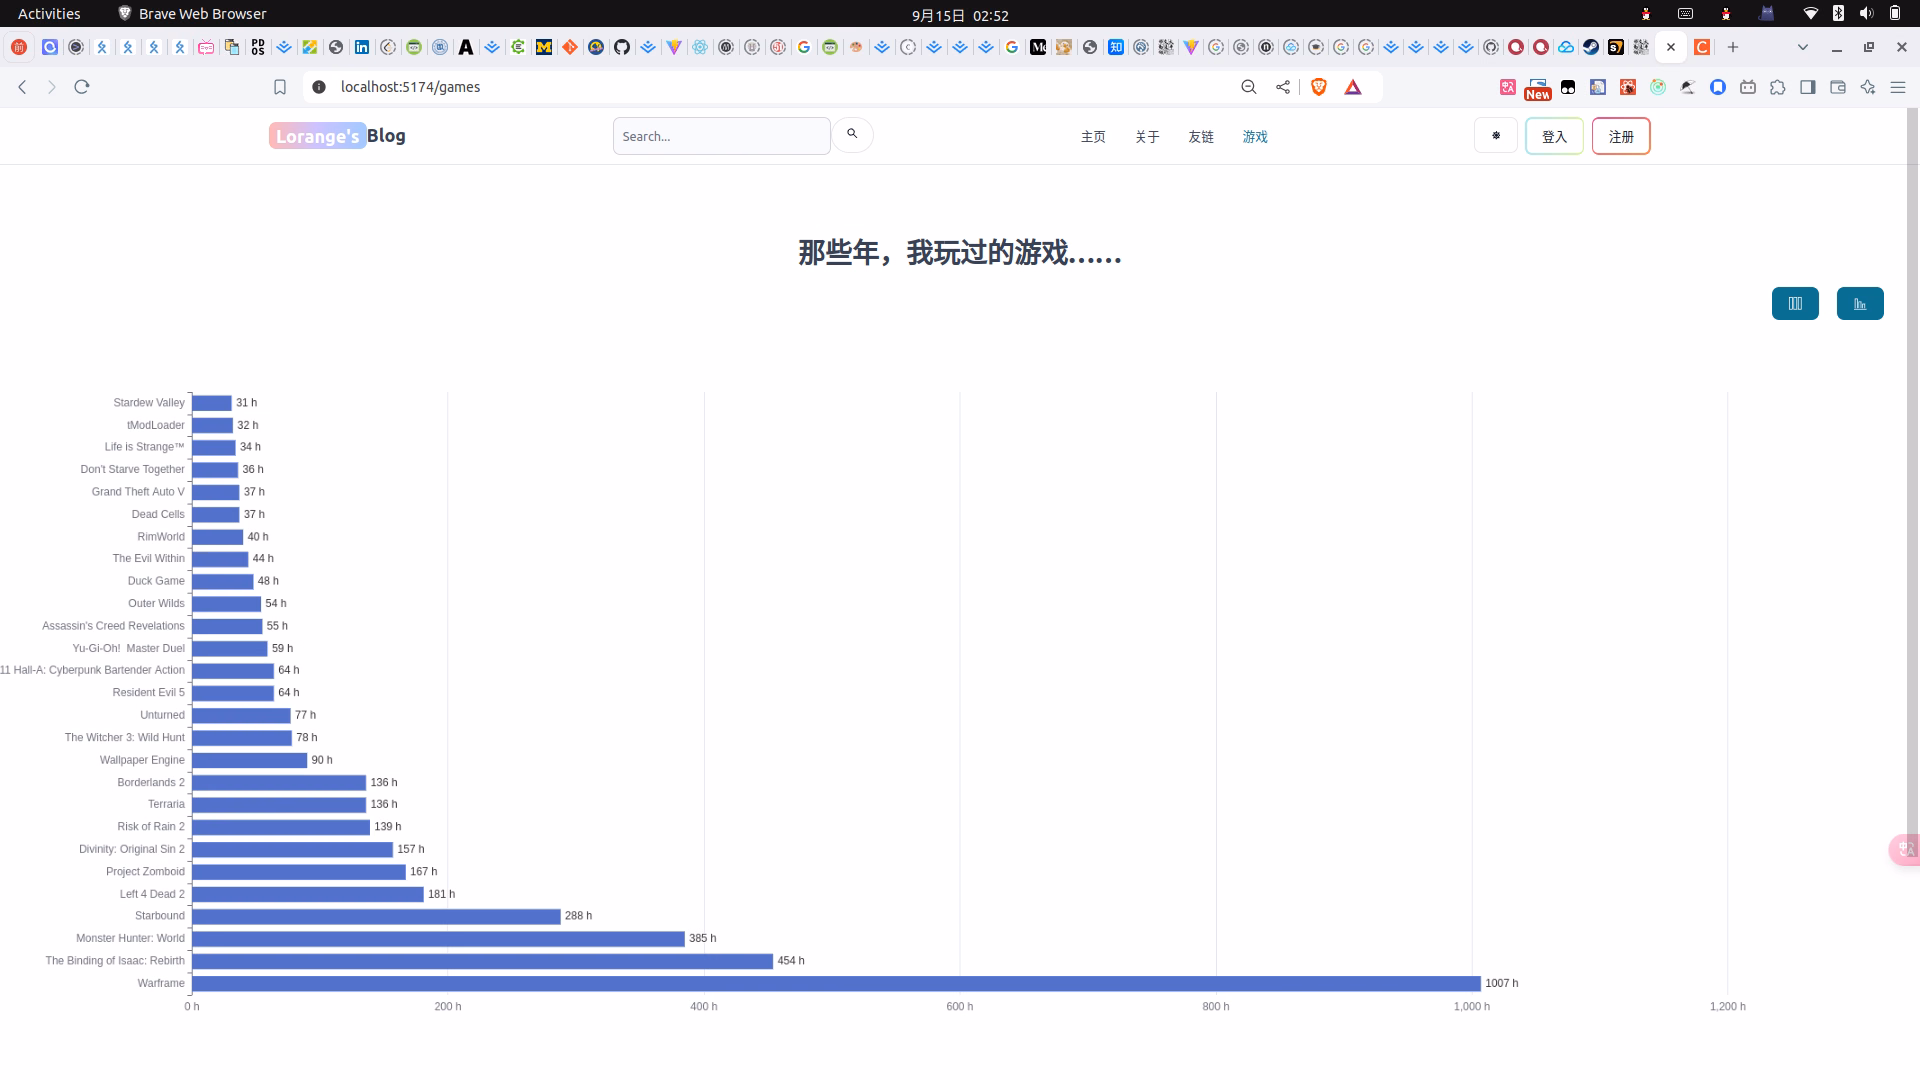This screenshot has height=1080, width=1920.
Task: Click the Starbound 288 h bar
Action: pyautogui.click(x=376, y=916)
